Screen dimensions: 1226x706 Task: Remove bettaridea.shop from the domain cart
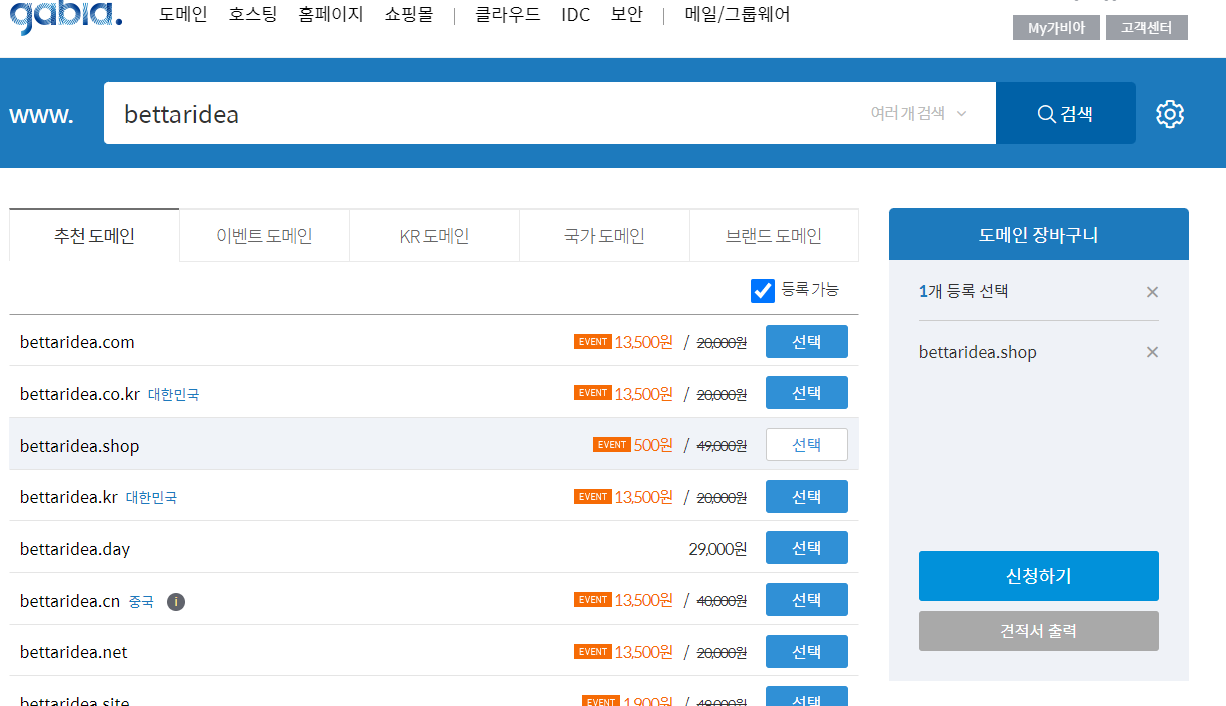tap(1152, 352)
